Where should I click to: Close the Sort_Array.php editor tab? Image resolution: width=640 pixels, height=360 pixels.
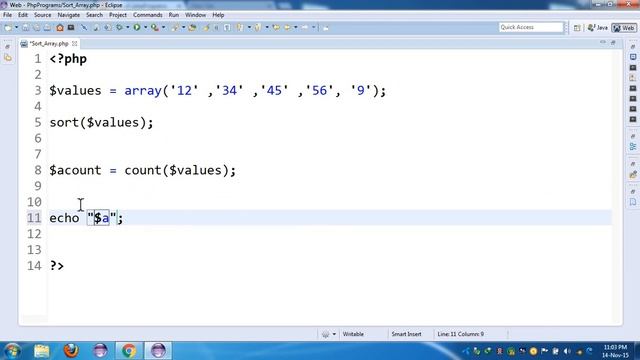75,43
